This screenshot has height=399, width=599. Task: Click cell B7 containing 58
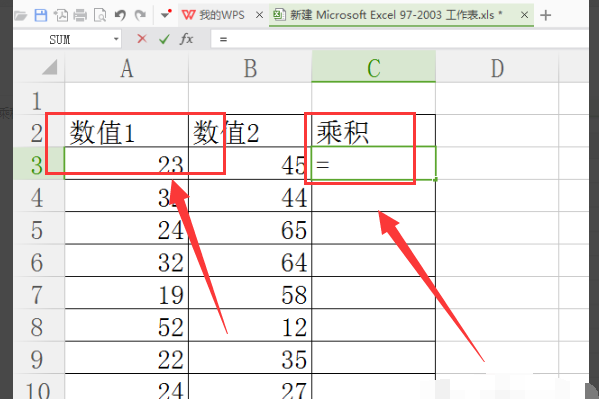pyautogui.click(x=250, y=293)
